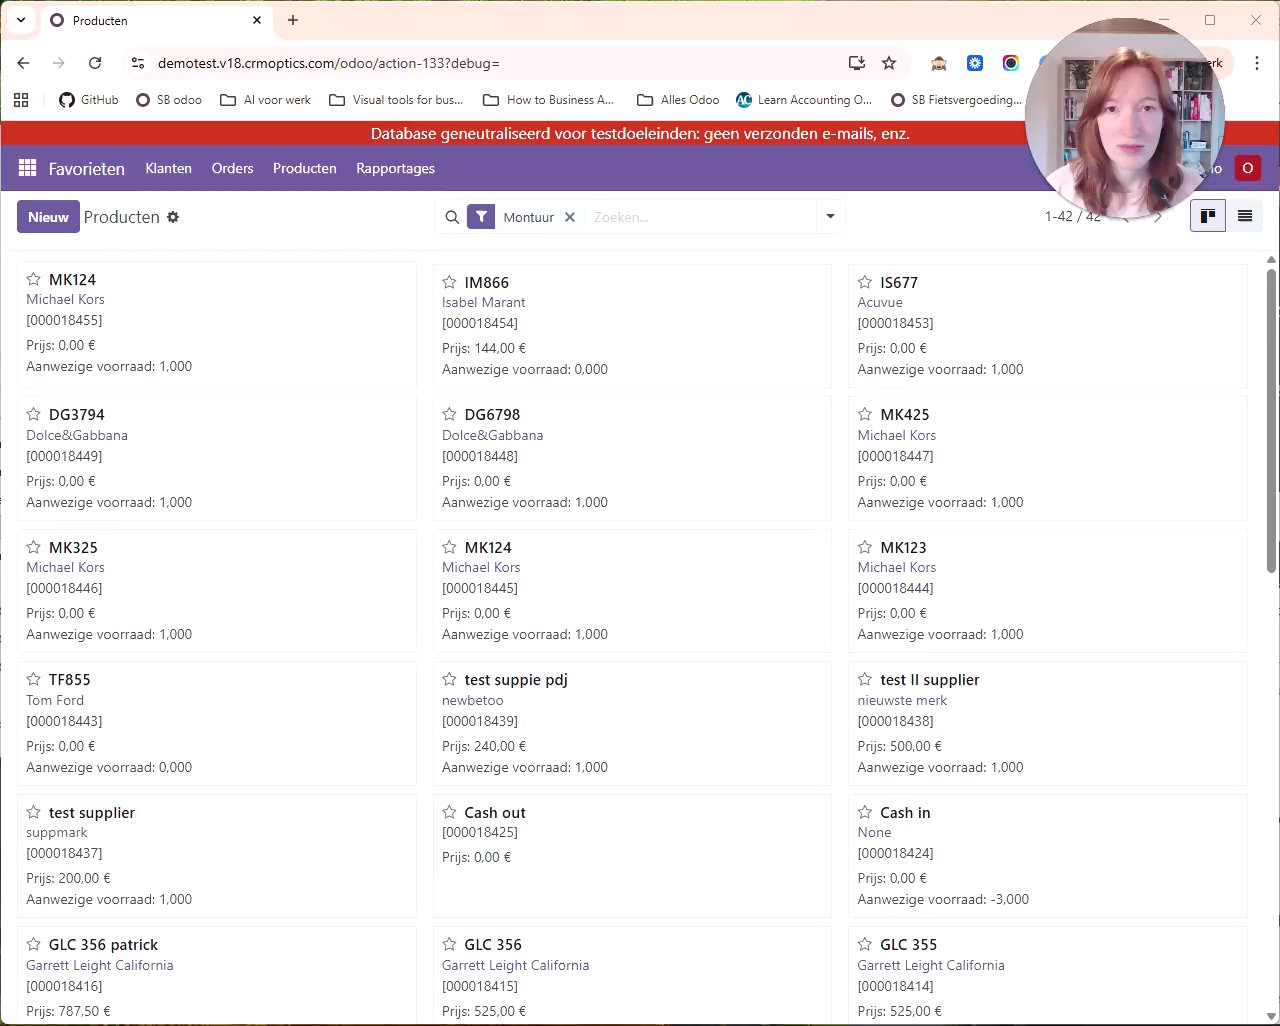Remove the Montuur filter tag
The image size is (1280, 1026).
pyautogui.click(x=570, y=217)
